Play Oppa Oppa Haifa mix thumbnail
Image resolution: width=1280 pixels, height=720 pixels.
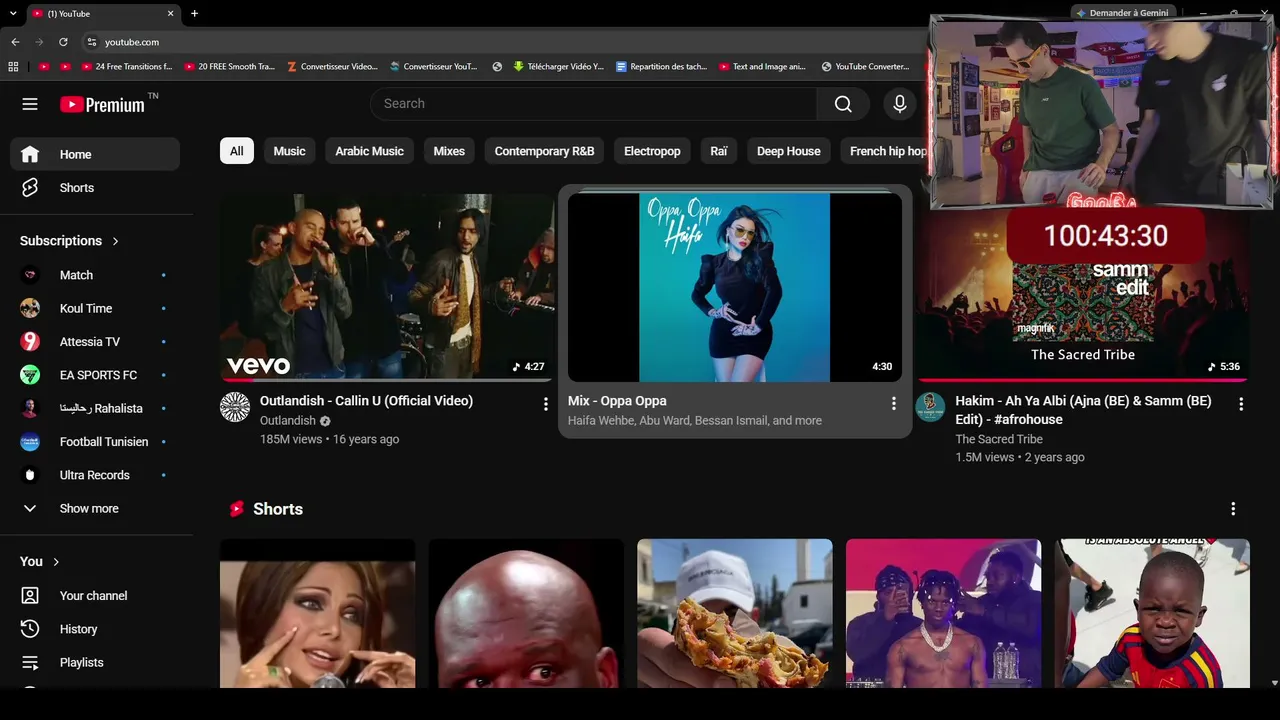(x=735, y=288)
